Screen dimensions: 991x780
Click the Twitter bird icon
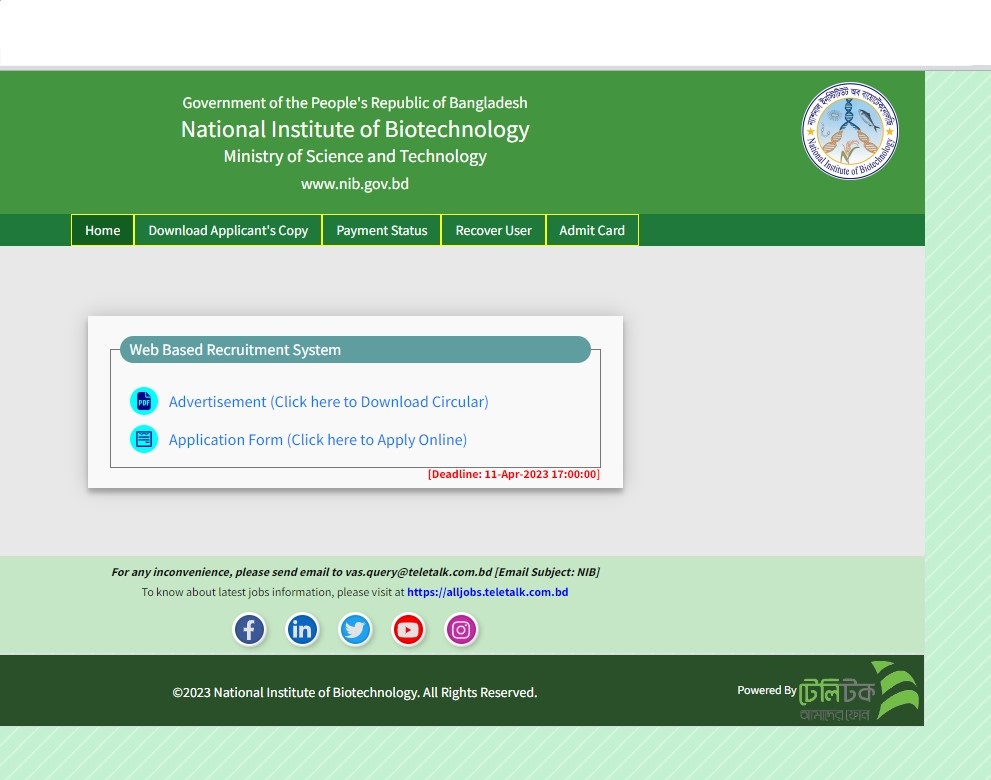[x=355, y=630]
